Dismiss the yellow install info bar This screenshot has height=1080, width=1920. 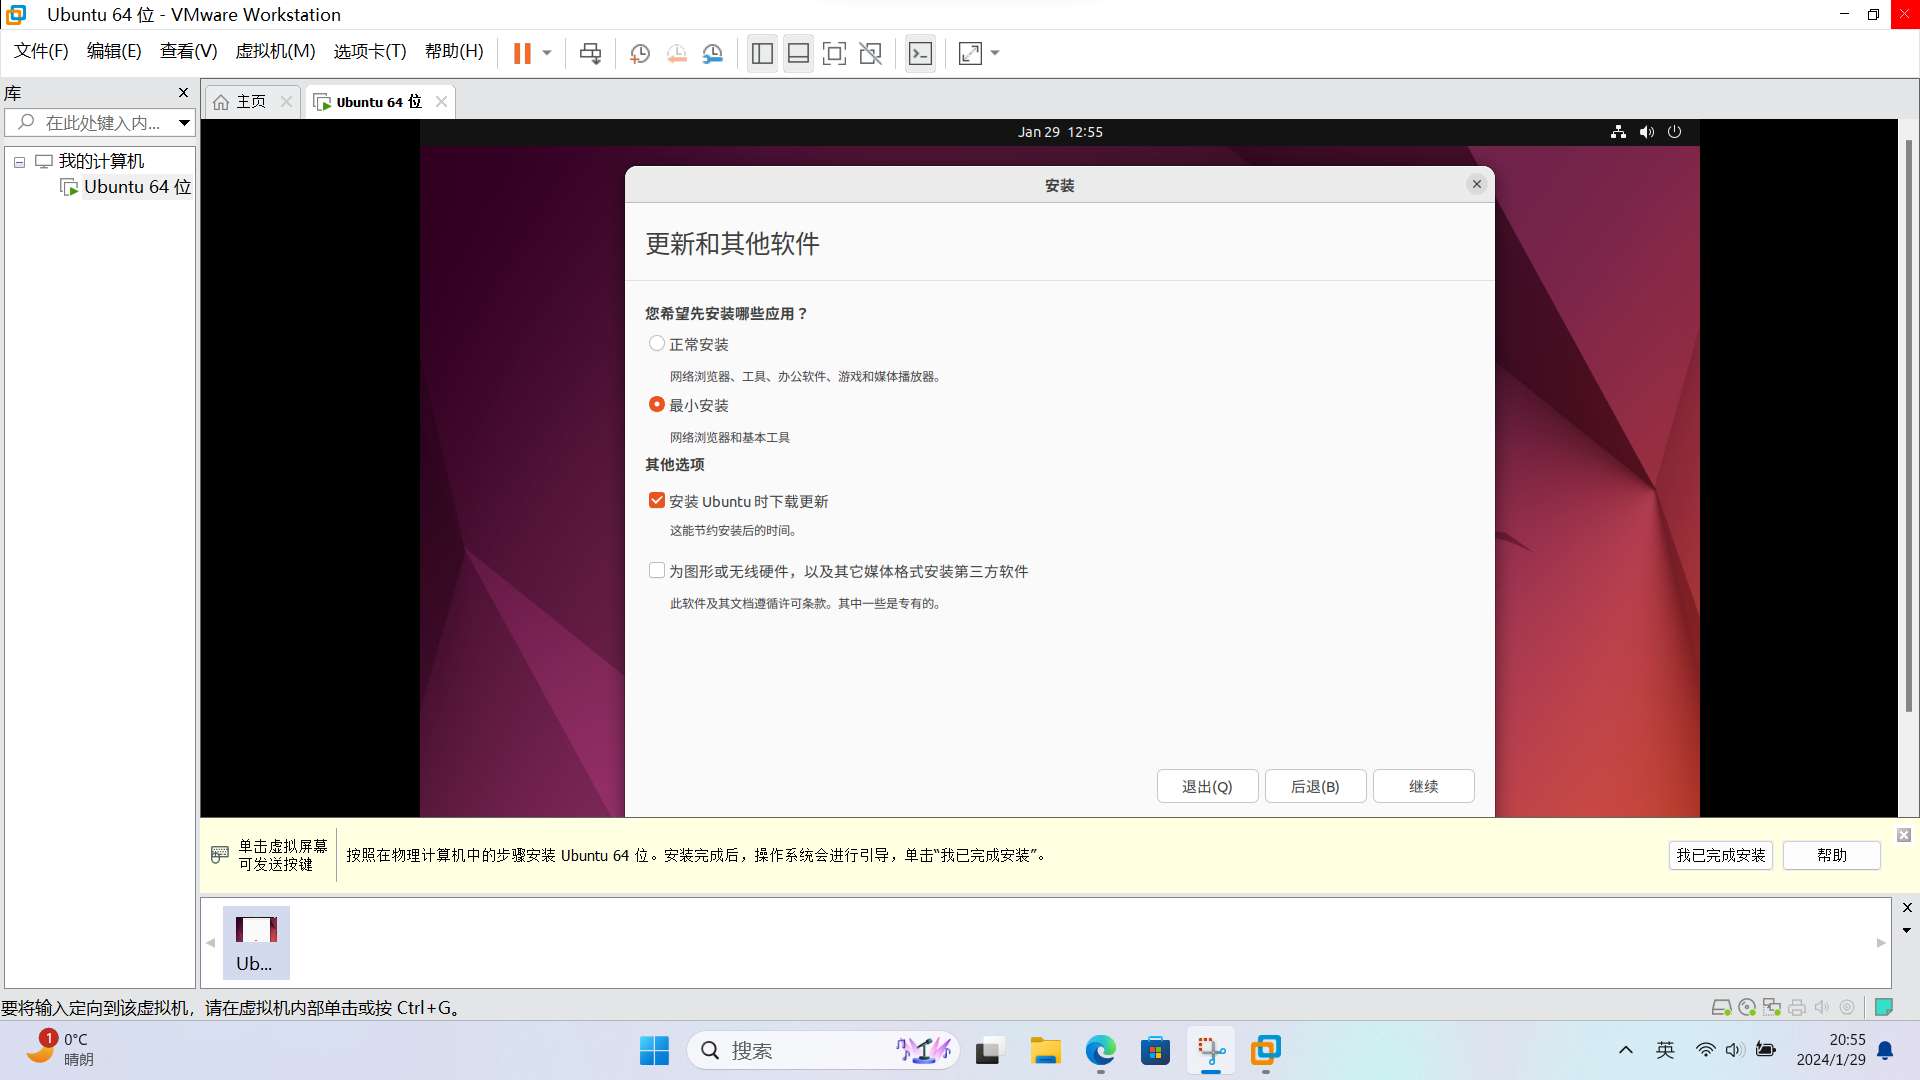tap(1904, 835)
